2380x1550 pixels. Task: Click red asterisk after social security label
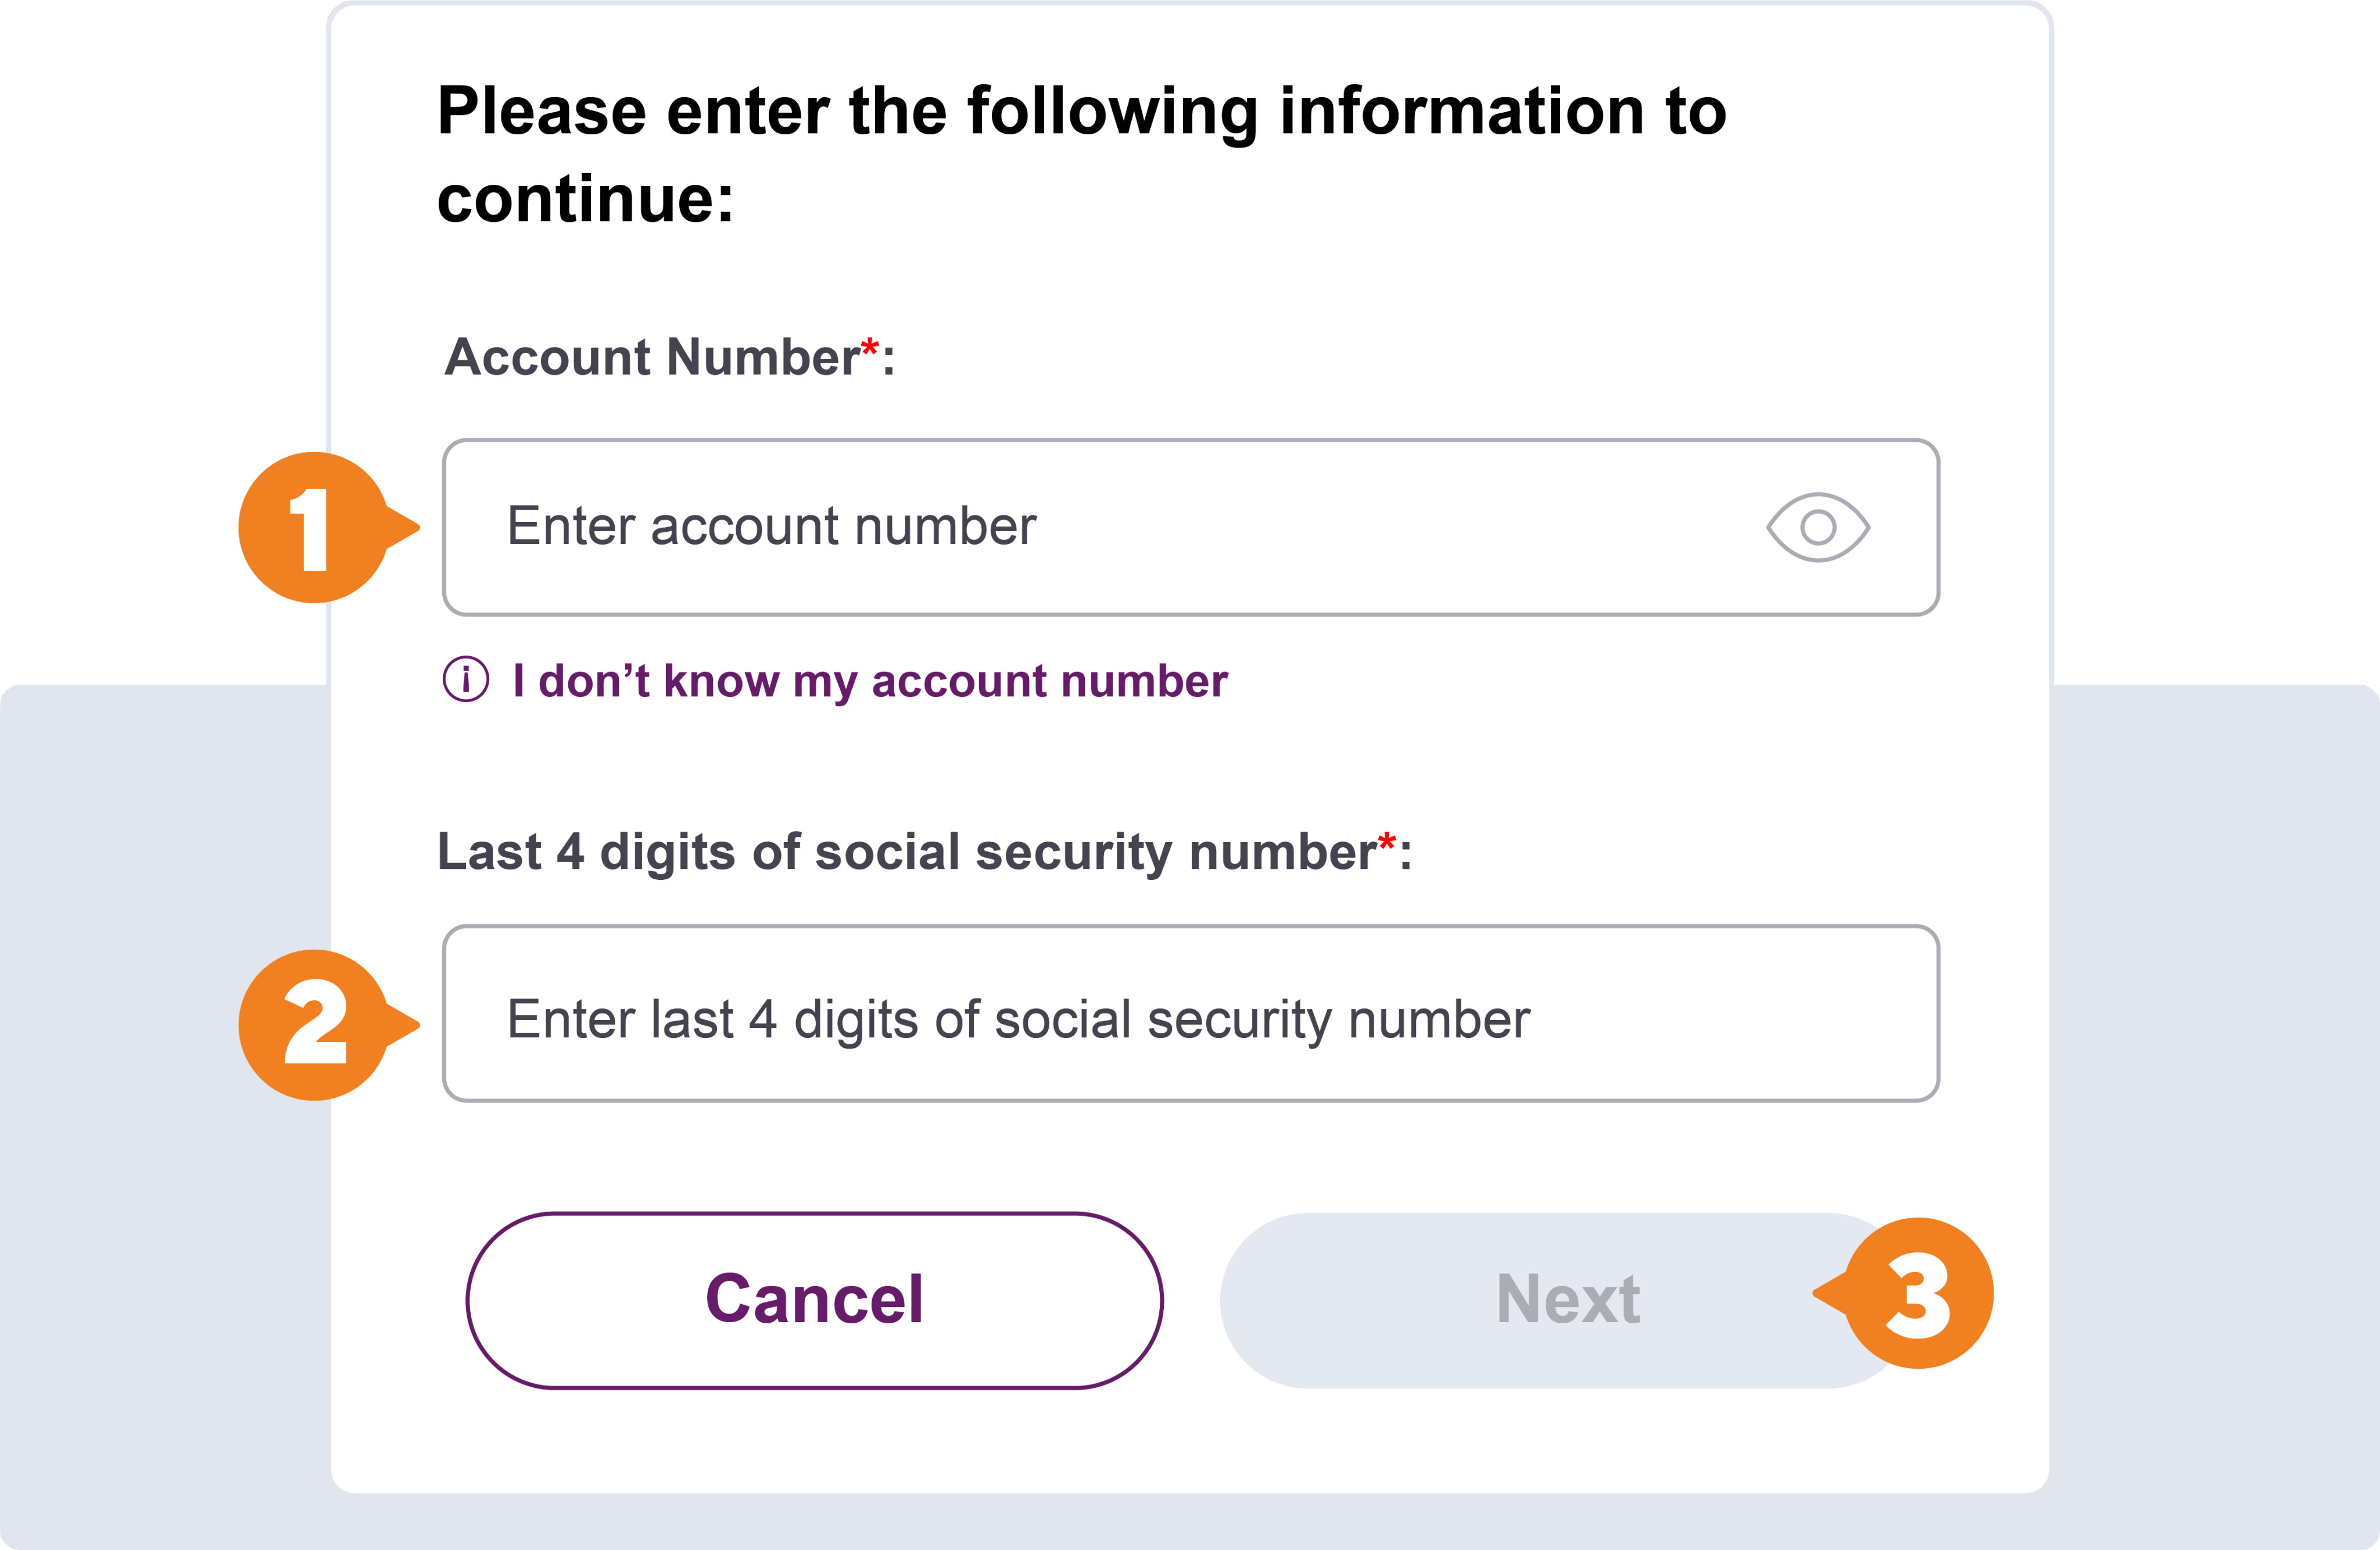(x=1387, y=842)
